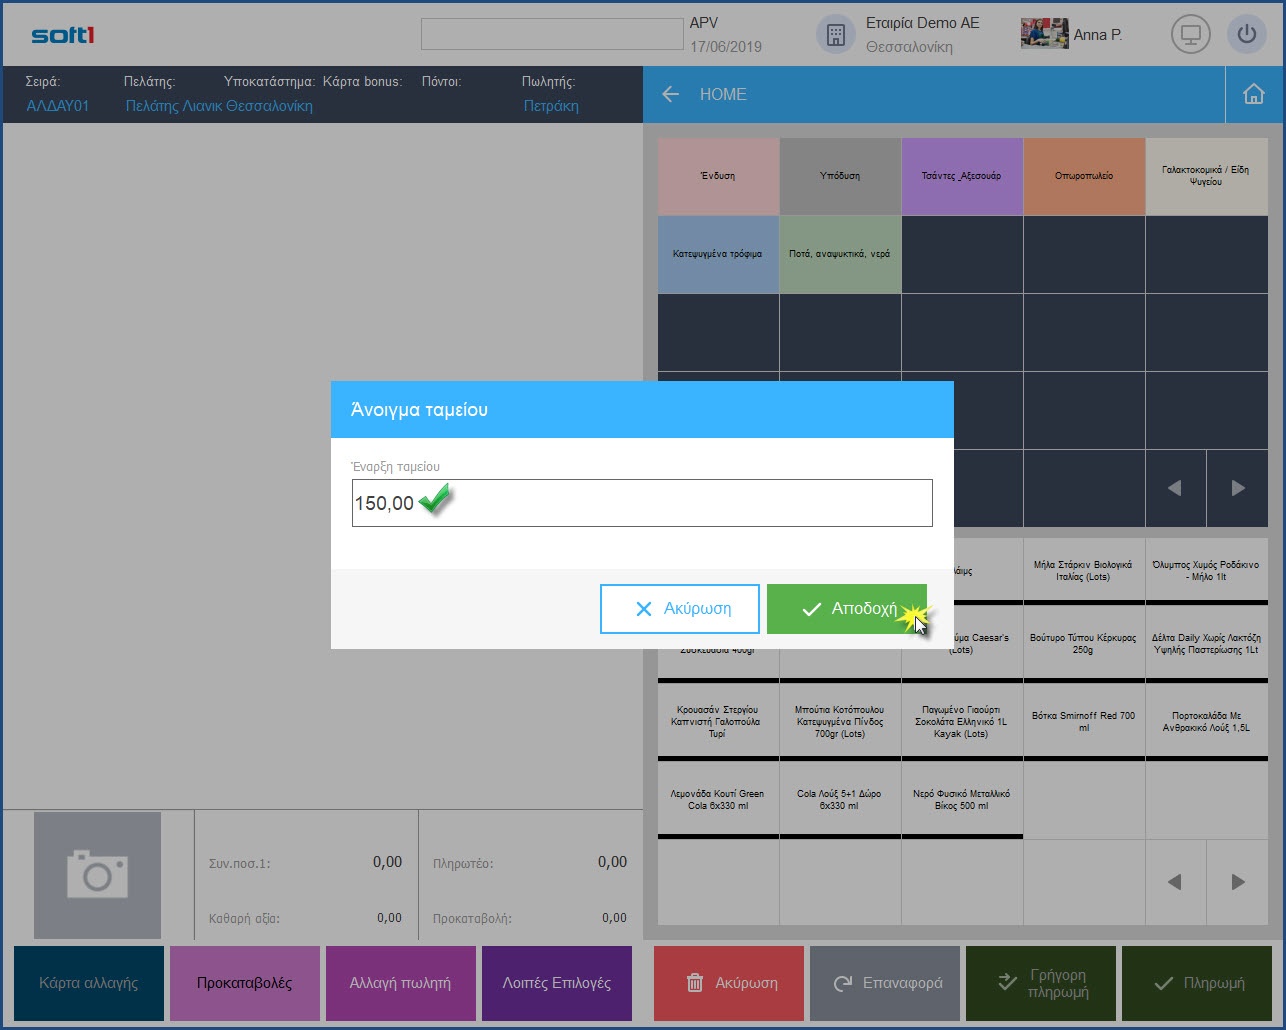Go to previous page of product categories
The height and width of the screenshot is (1030, 1286).
tap(1175, 488)
